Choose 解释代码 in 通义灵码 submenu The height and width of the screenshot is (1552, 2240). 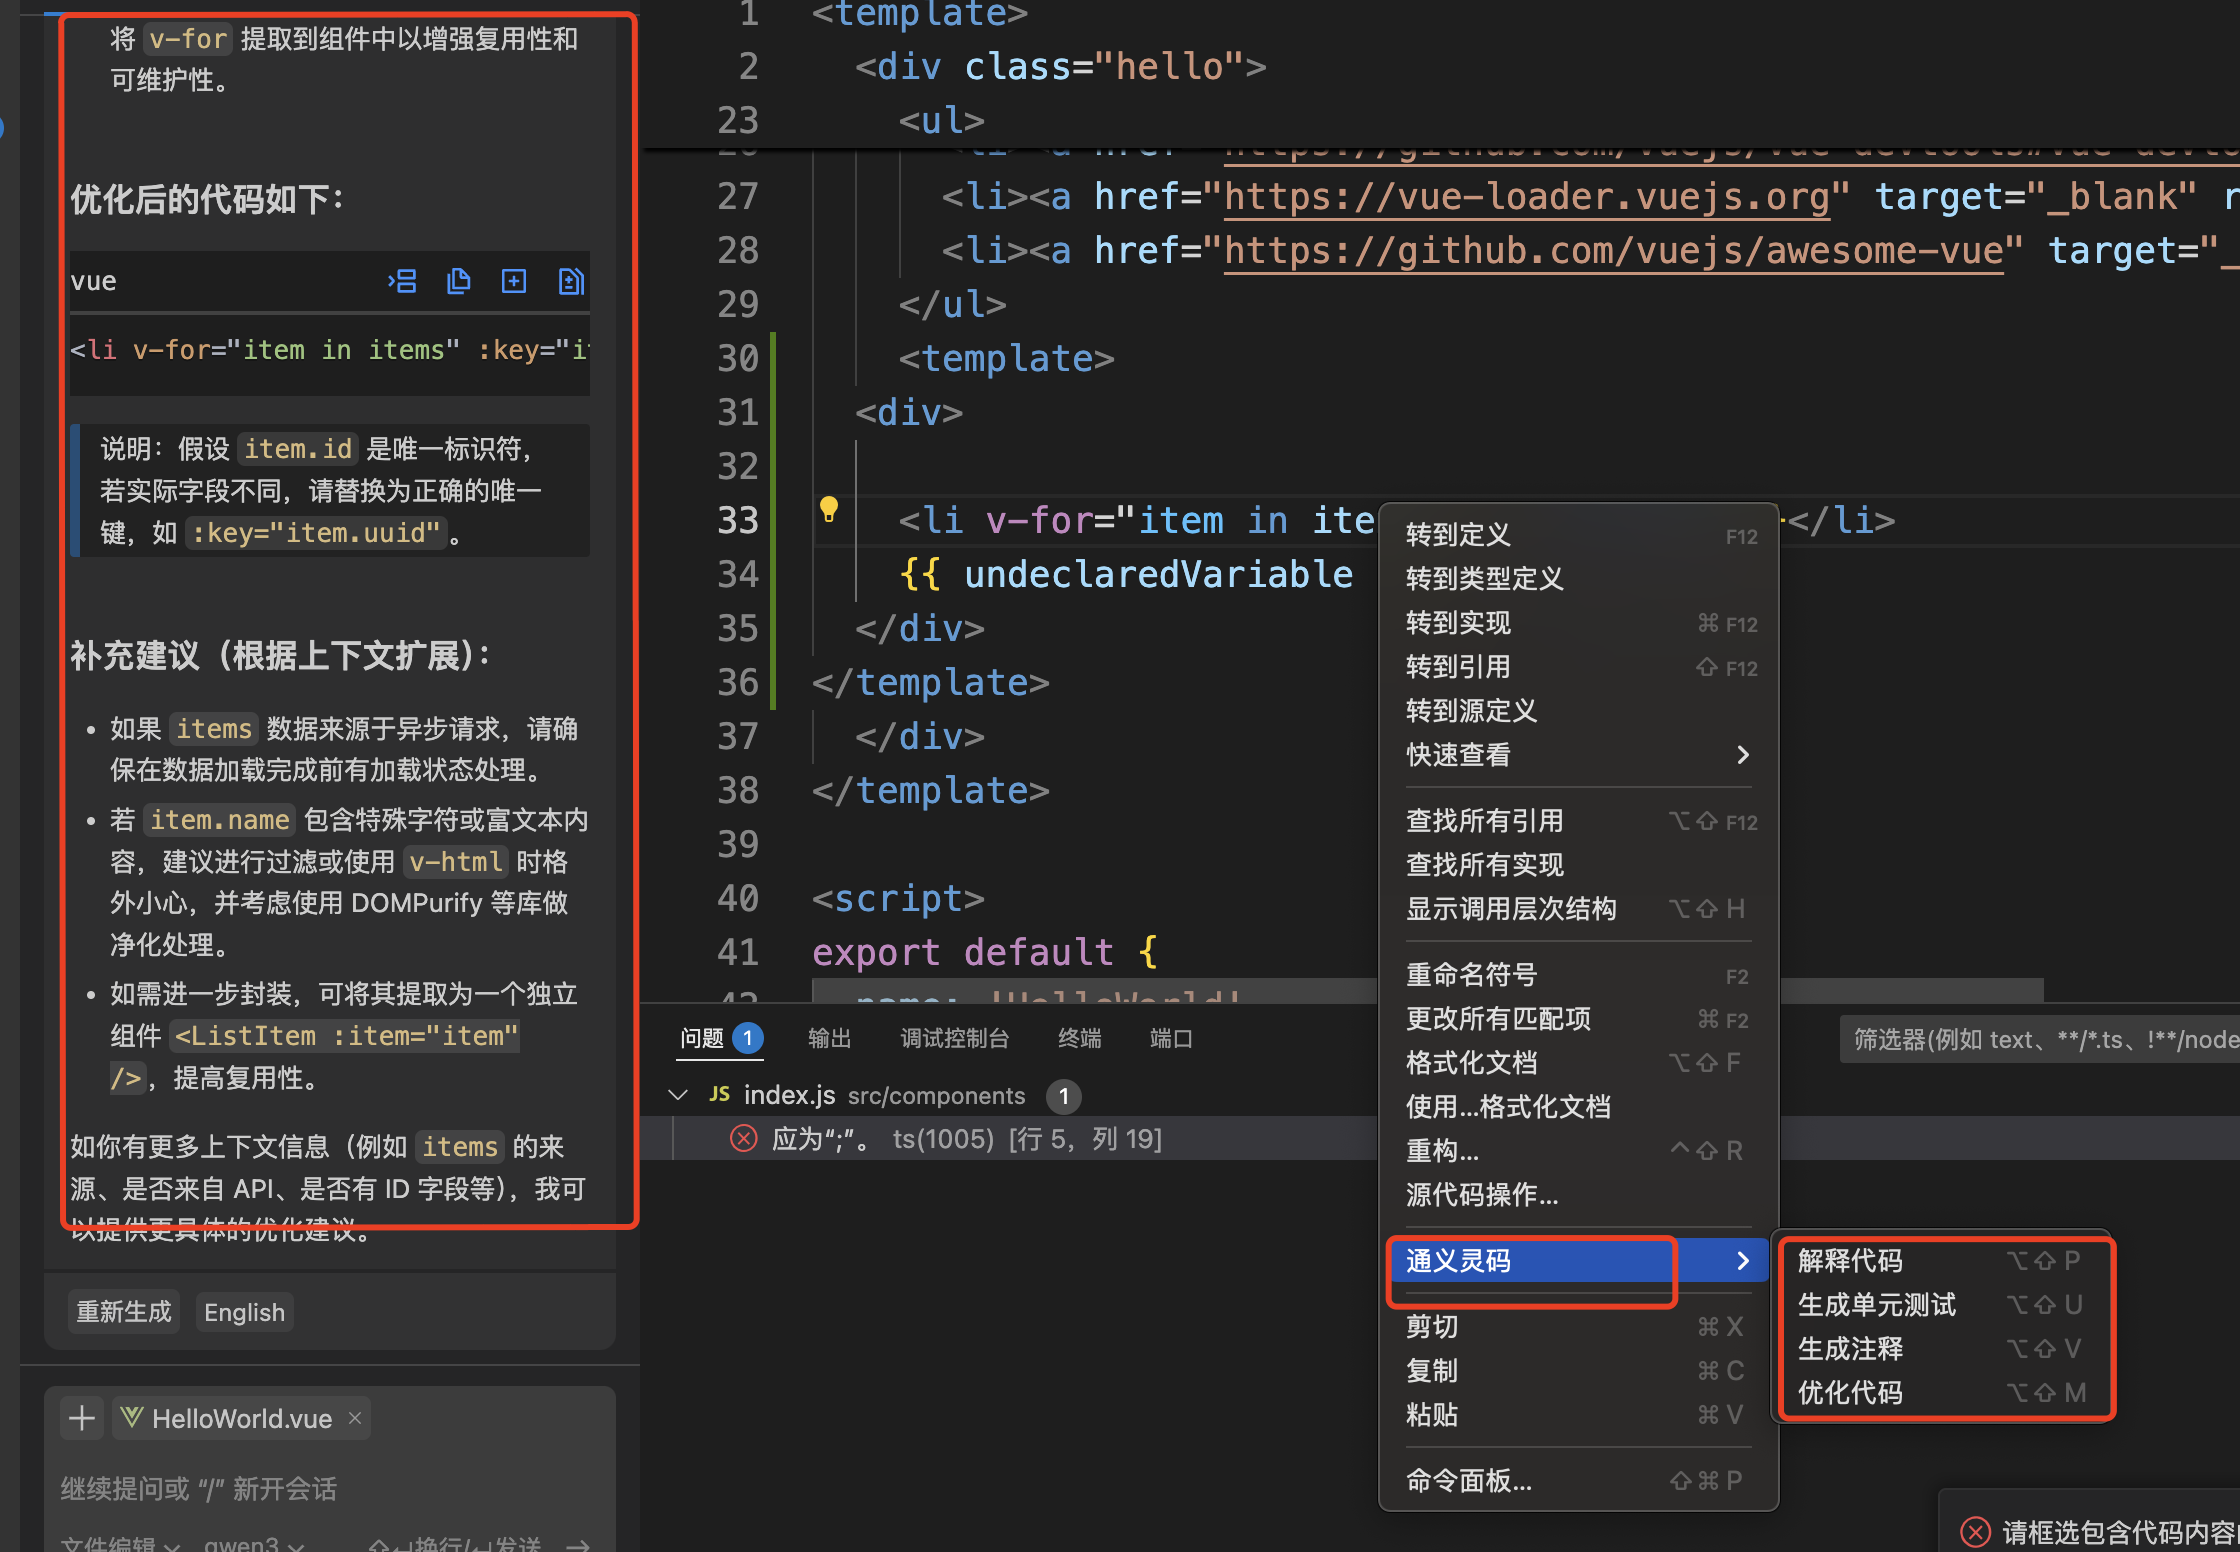pyautogui.click(x=1942, y=1261)
